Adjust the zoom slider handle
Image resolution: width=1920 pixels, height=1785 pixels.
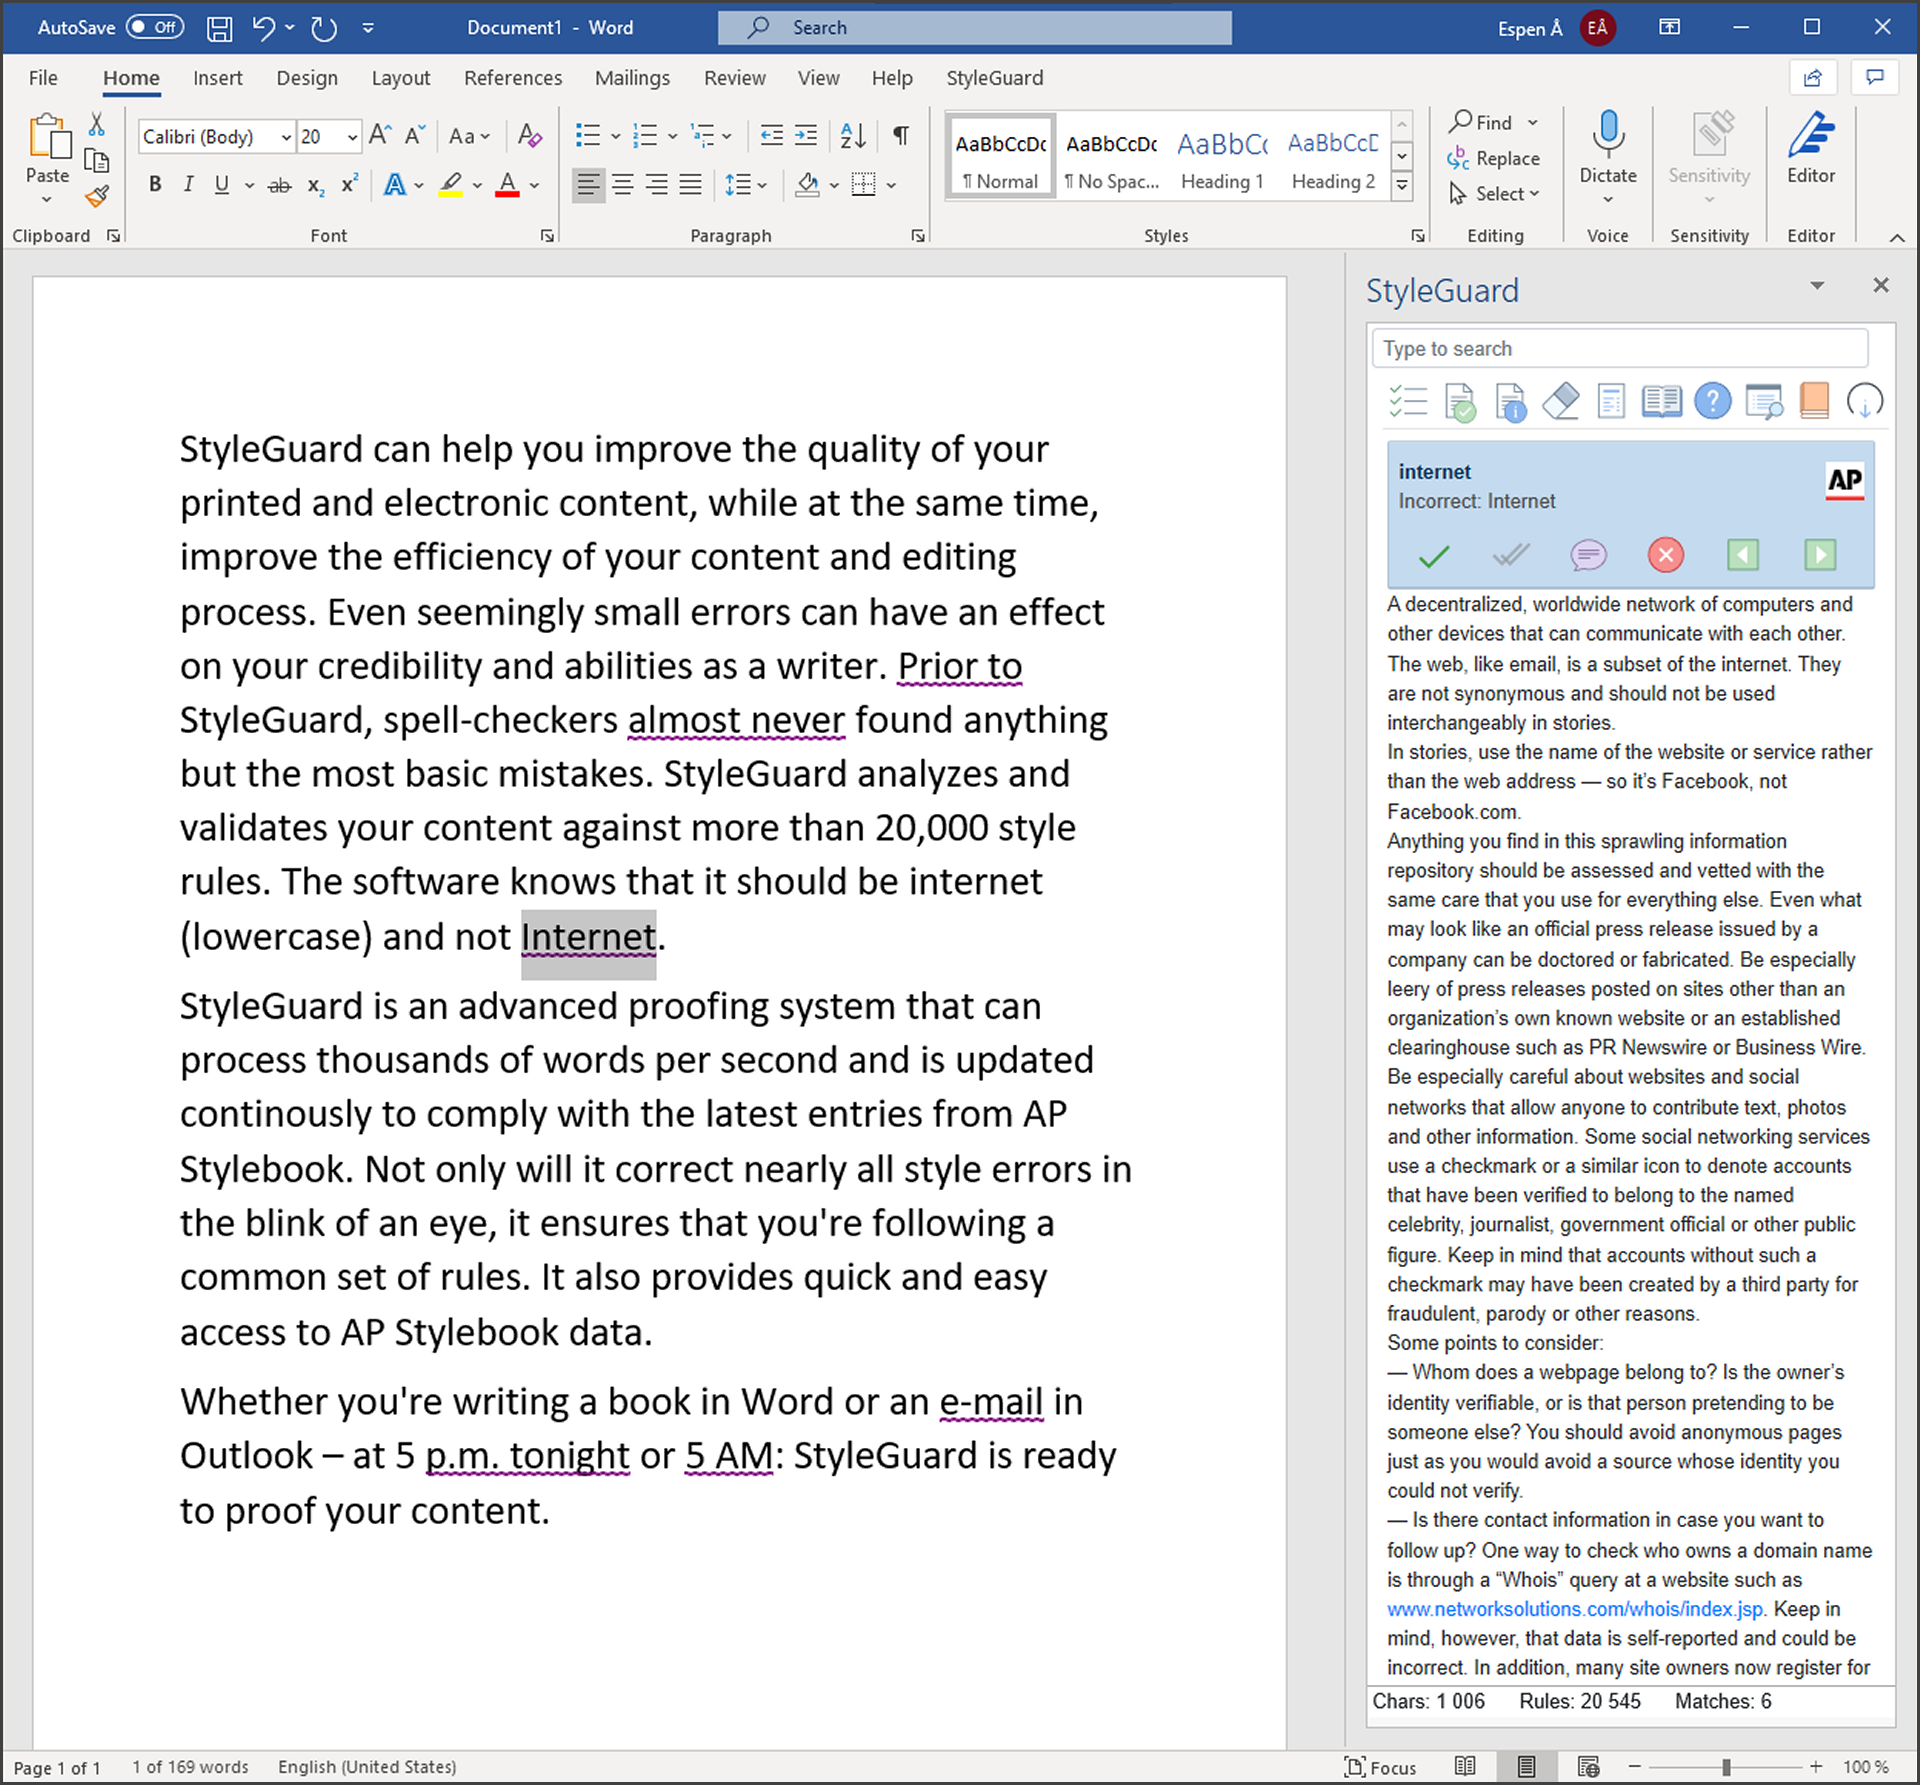point(1726,1767)
